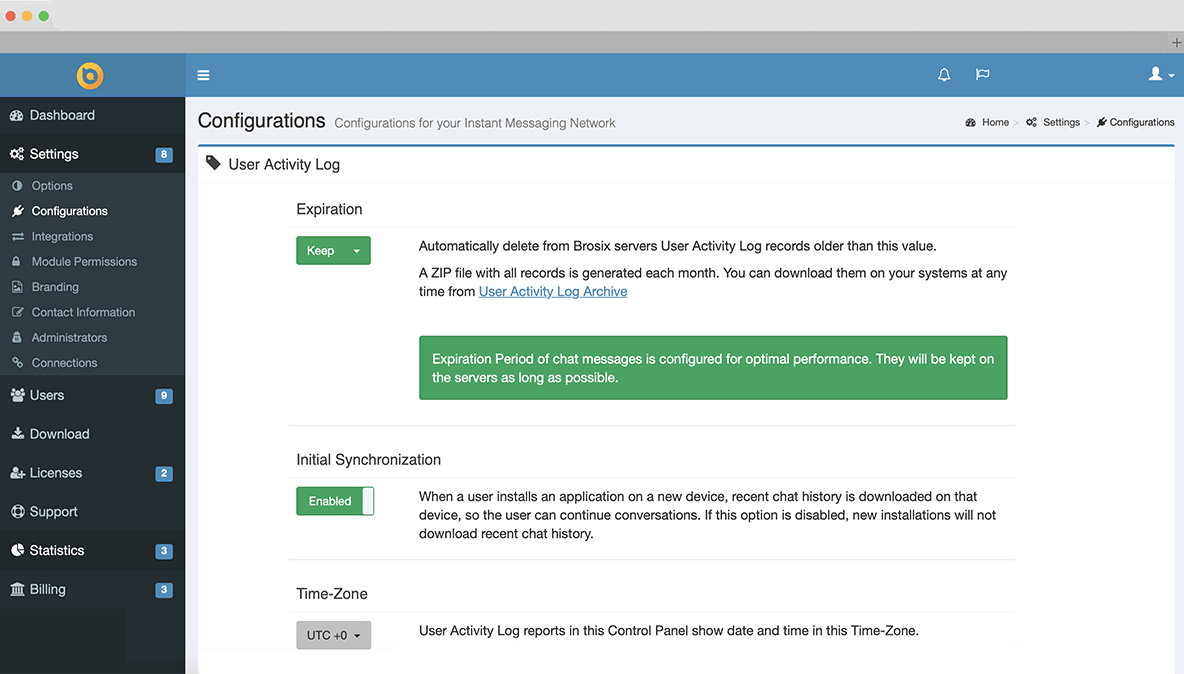This screenshot has height=674, width=1184.
Task: Click the Home breadcrumb dashboard icon
Action: (970, 122)
